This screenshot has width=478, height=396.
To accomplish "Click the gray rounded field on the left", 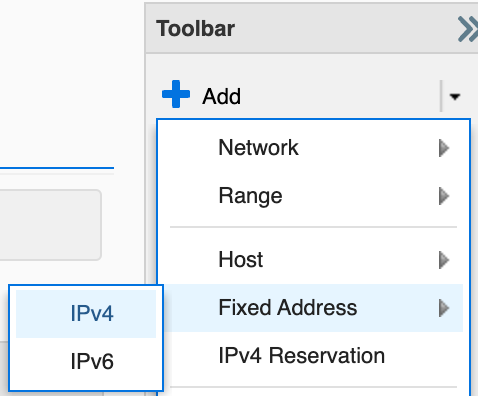I will (50, 225).
